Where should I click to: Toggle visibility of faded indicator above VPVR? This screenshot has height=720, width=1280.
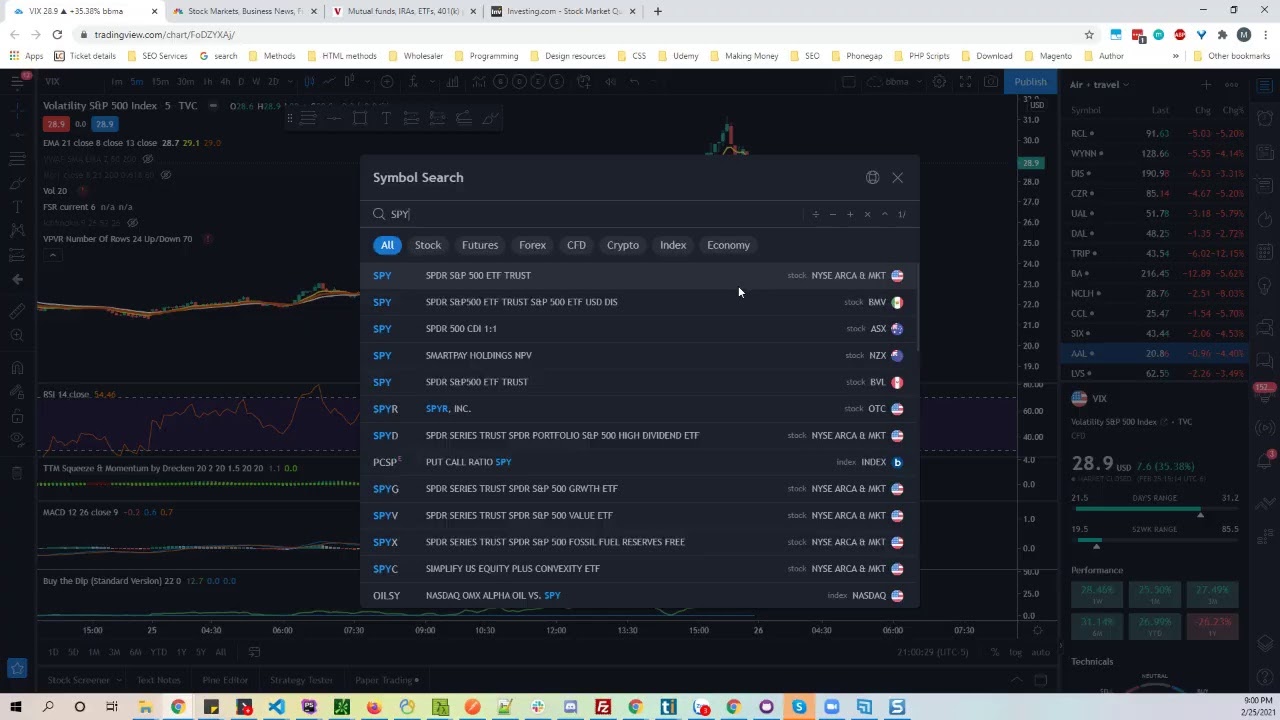tap(132, 223)
